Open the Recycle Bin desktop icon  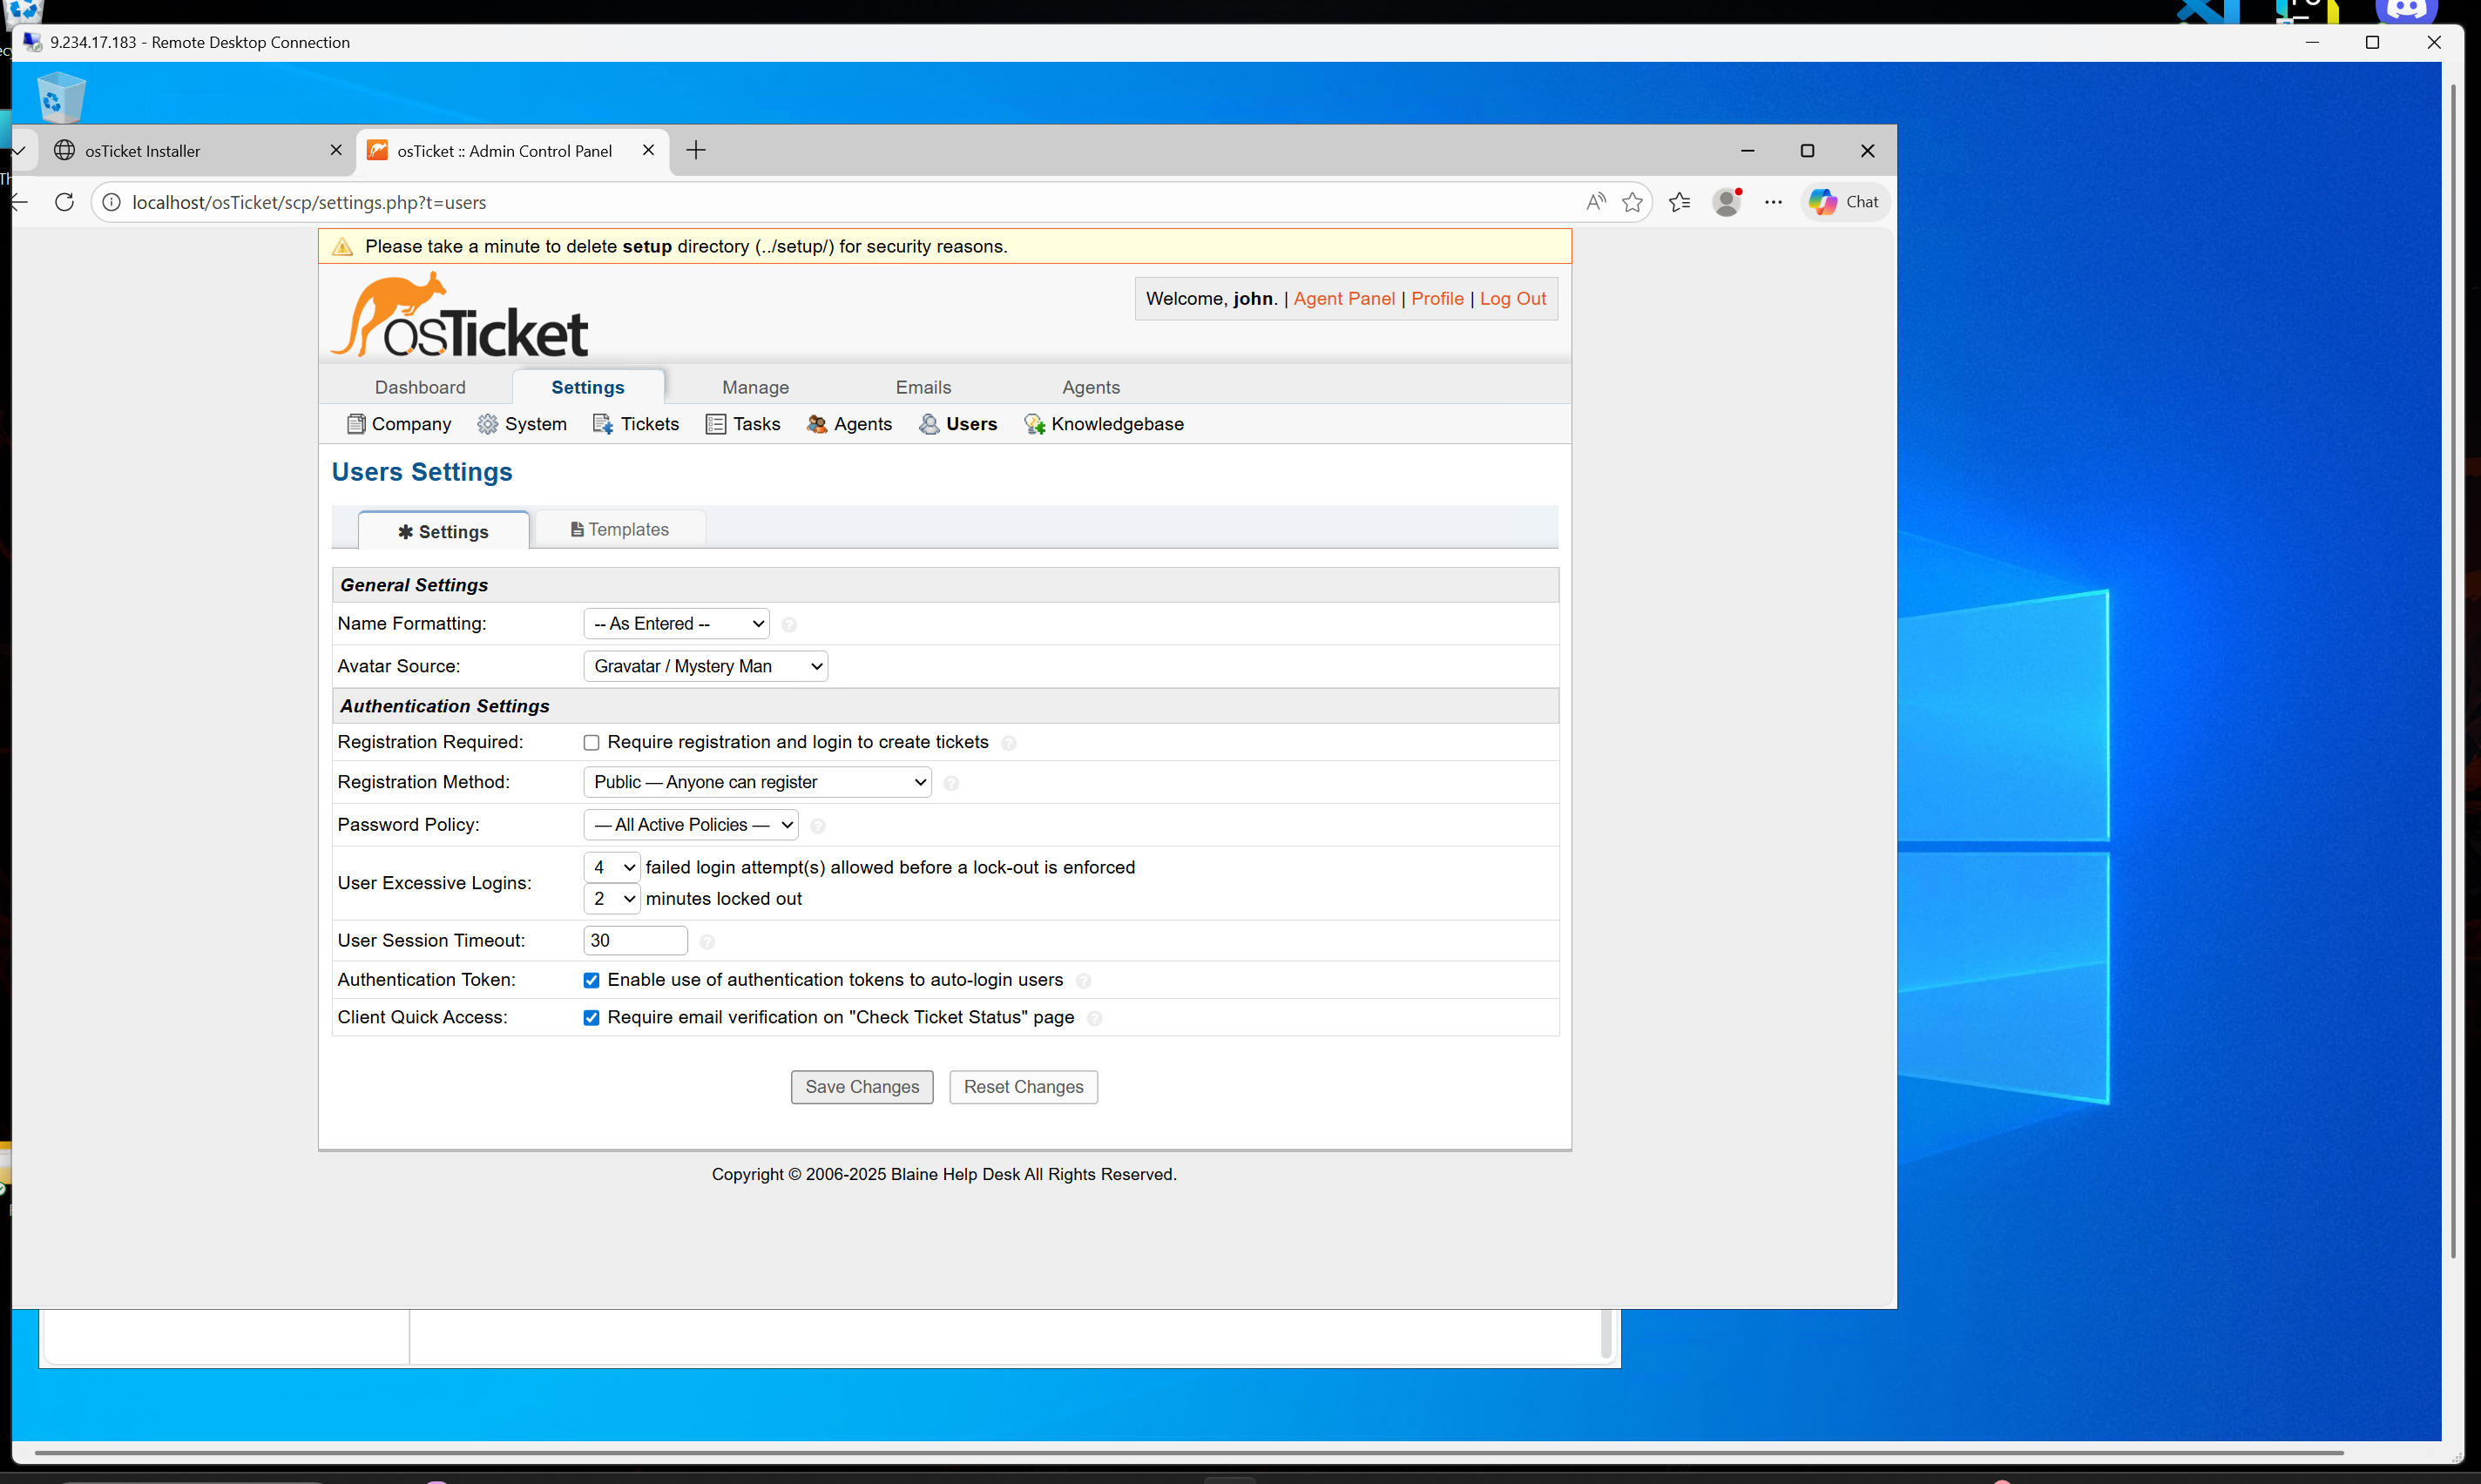tap(61, 97)
